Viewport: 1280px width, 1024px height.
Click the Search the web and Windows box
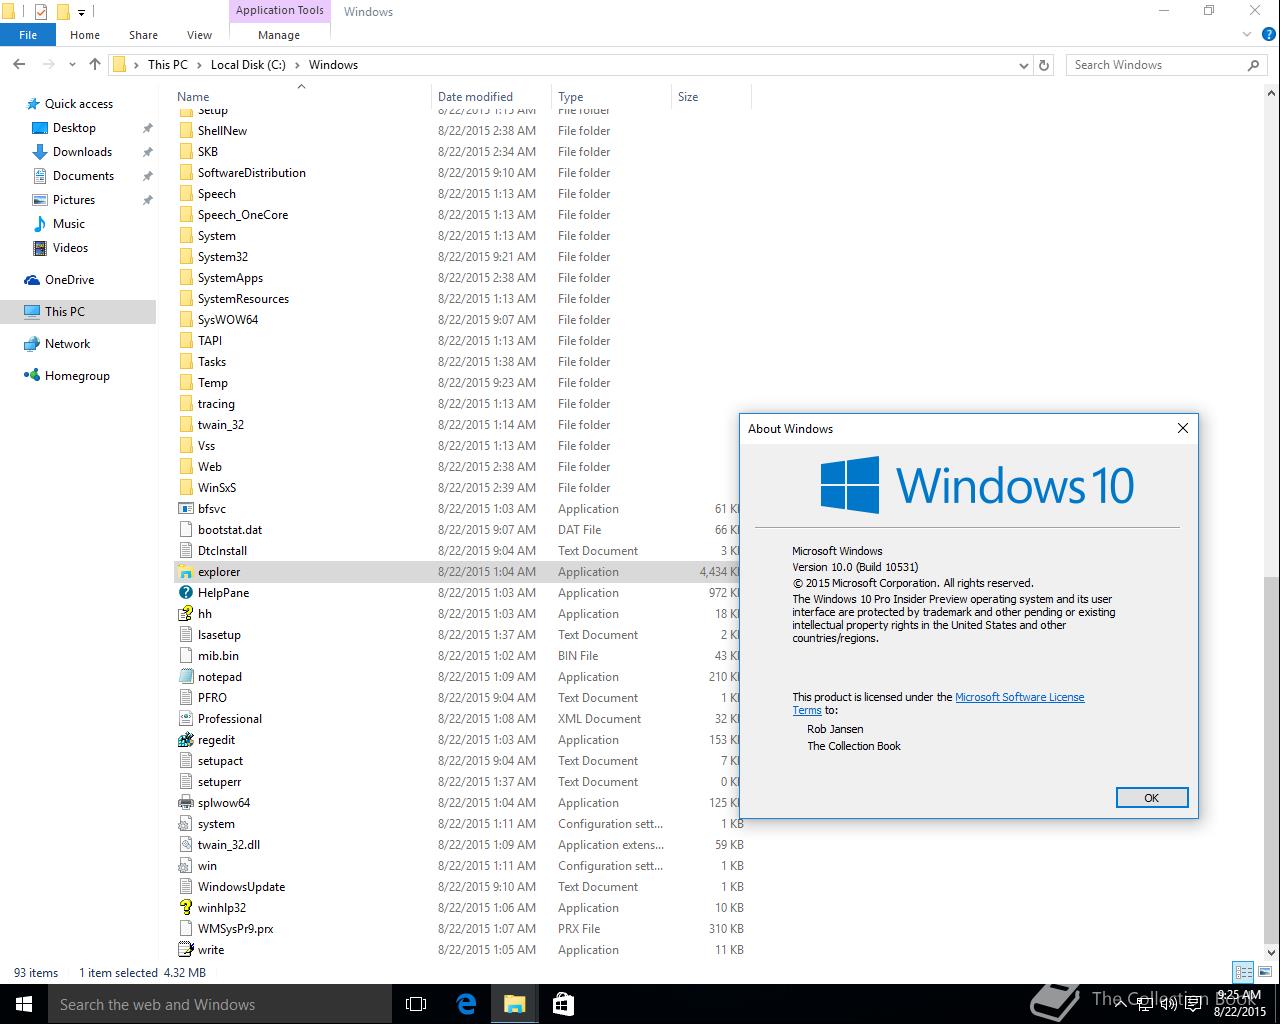tap(220, 1004)
